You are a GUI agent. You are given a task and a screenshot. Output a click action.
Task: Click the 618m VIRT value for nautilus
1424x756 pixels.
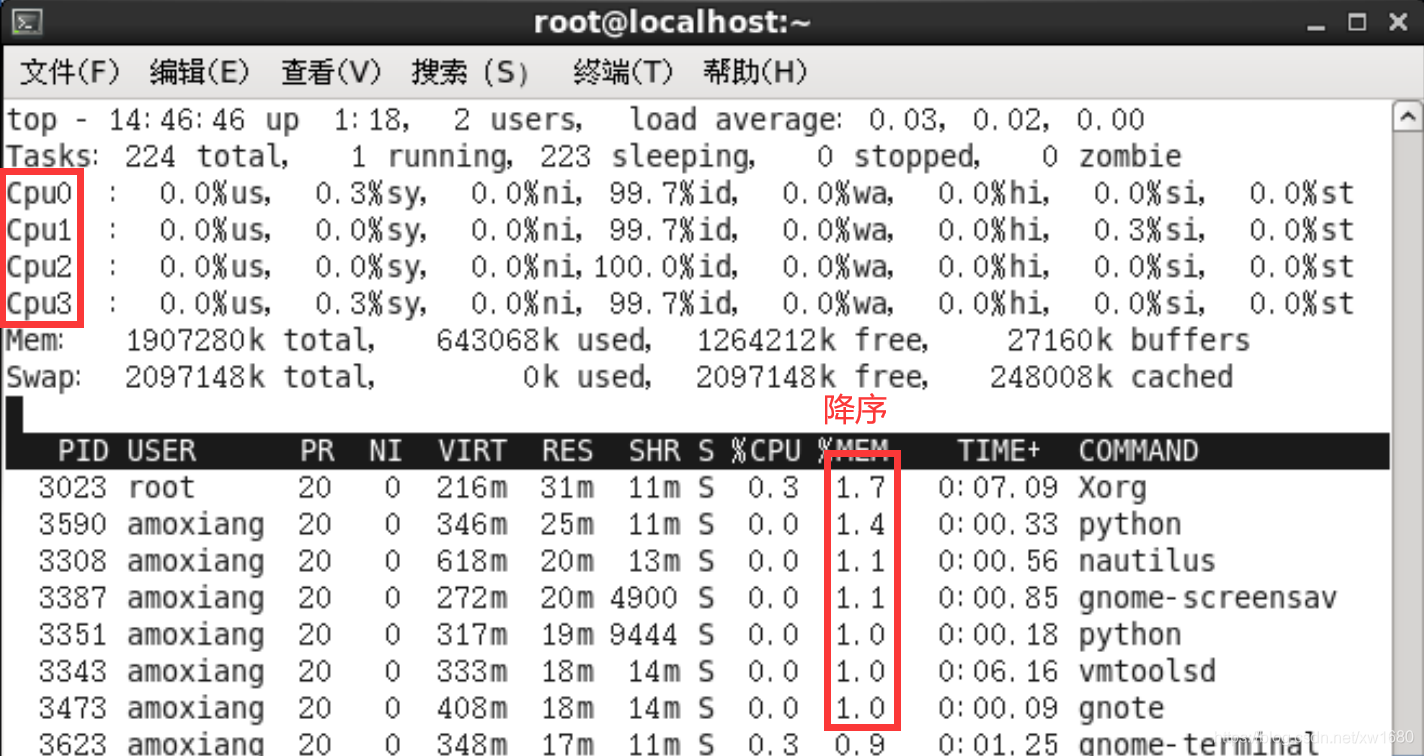pos(471,561)
